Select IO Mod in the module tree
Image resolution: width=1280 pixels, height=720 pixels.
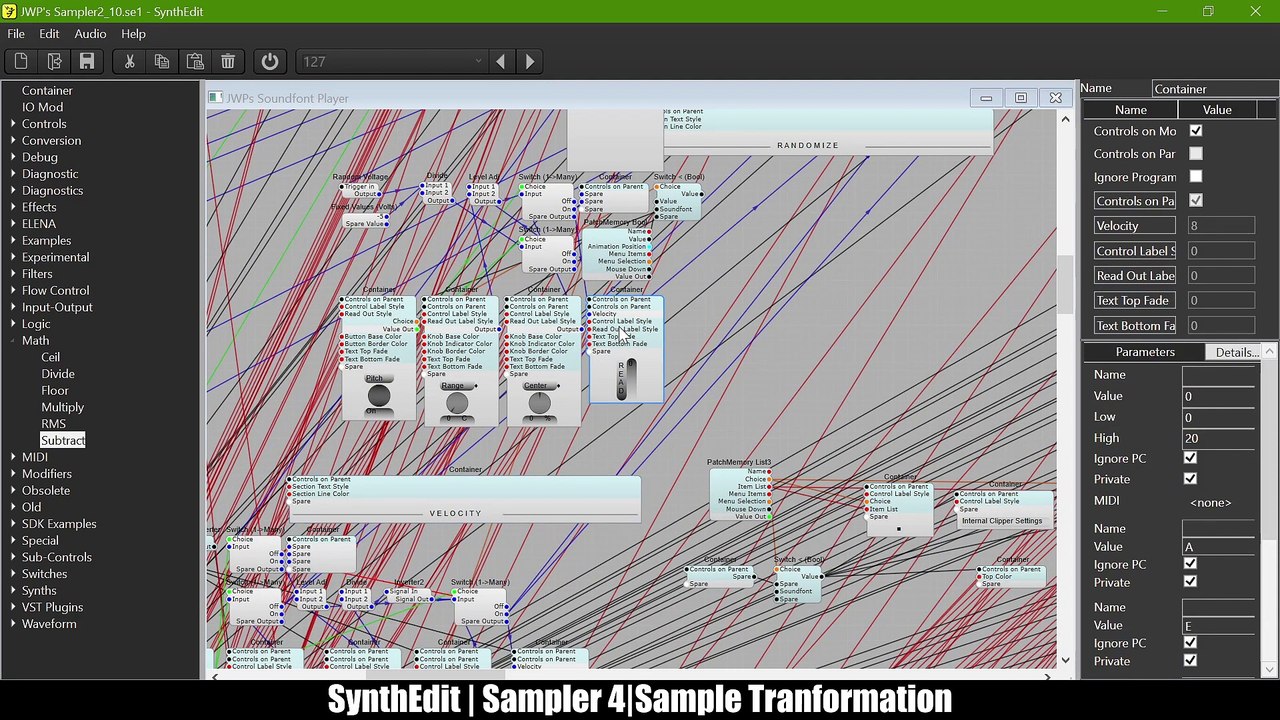[x=42, y=107]
